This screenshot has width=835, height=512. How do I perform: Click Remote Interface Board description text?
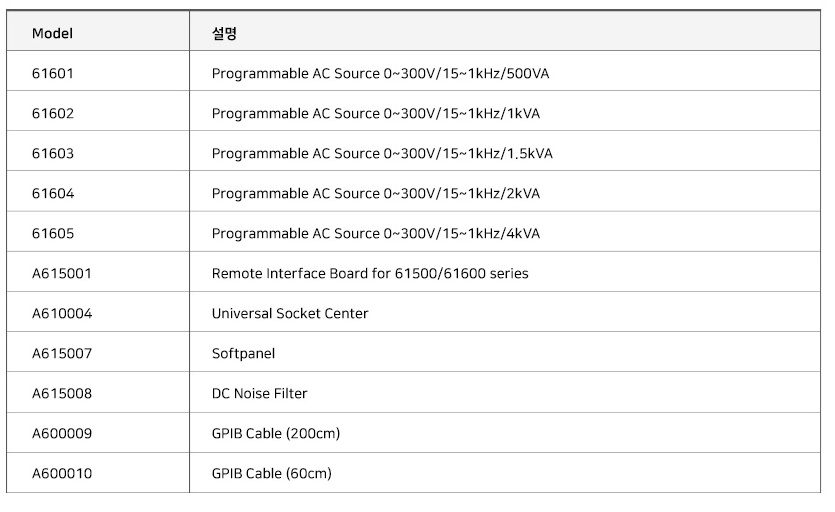click(x=370, y=273)
